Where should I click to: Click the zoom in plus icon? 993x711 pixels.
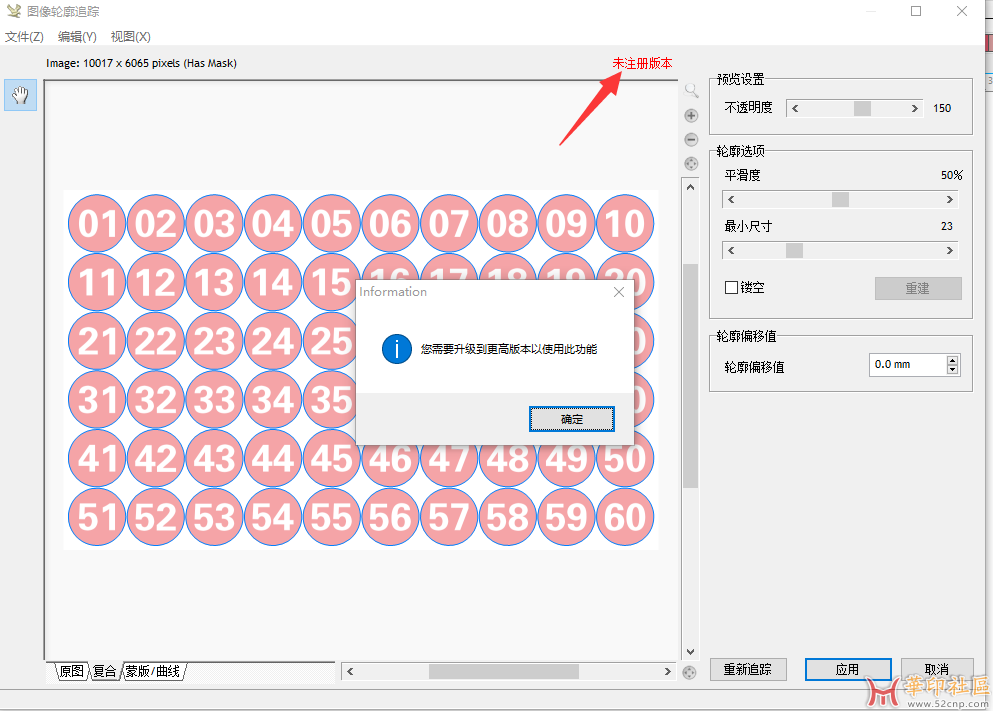click(692, 115)
